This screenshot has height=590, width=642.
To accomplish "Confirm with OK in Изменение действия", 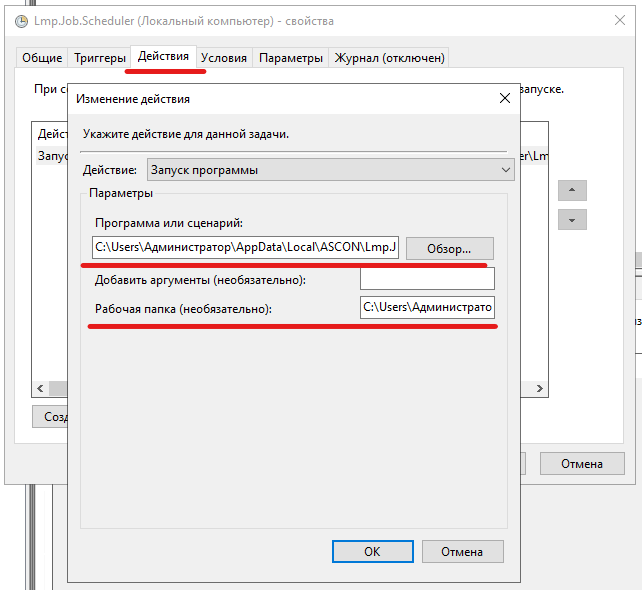I will pyautogui.click(x=373, y=552).
